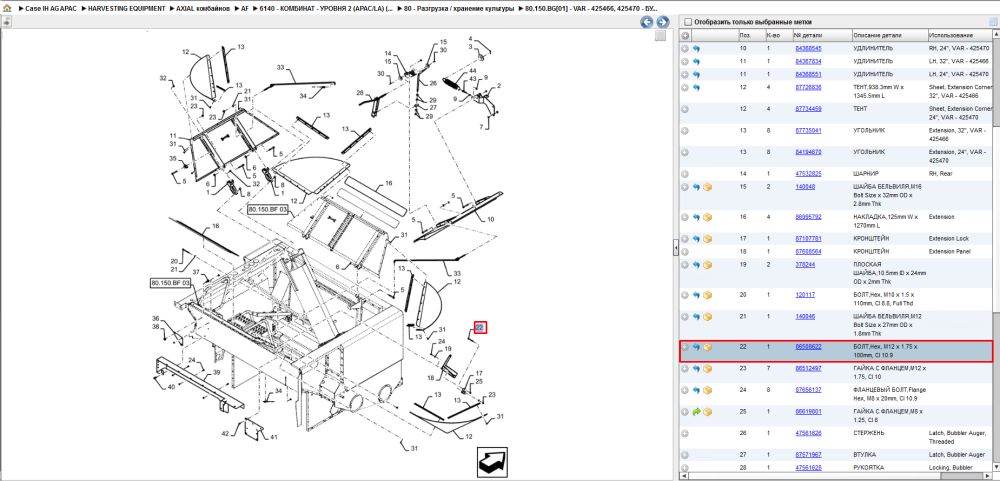This screenshot has width=1000, height=481.
Task: Click the package box icon in row 87656137
Action: point(707,390)
